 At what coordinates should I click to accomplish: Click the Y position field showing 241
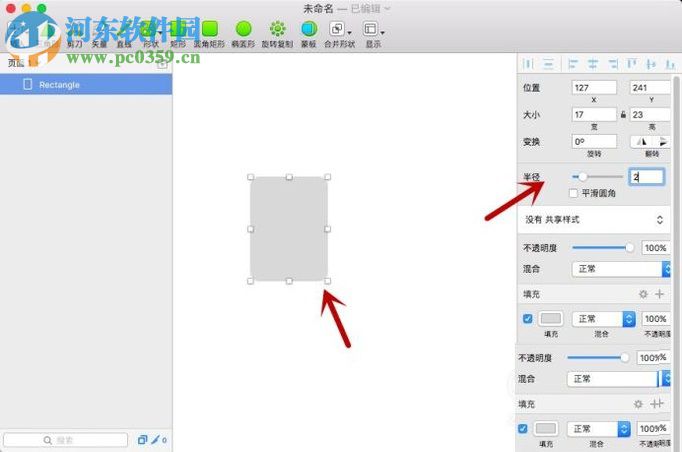tap(651, 87)
